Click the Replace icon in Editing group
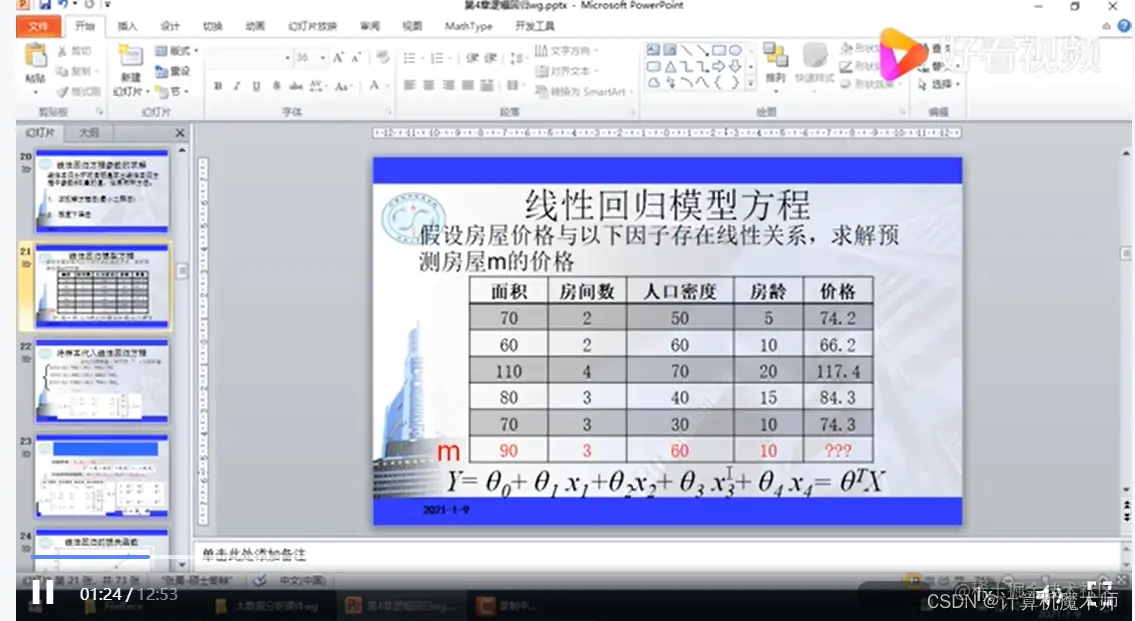The image size is (1135, 621). point(930,65)
